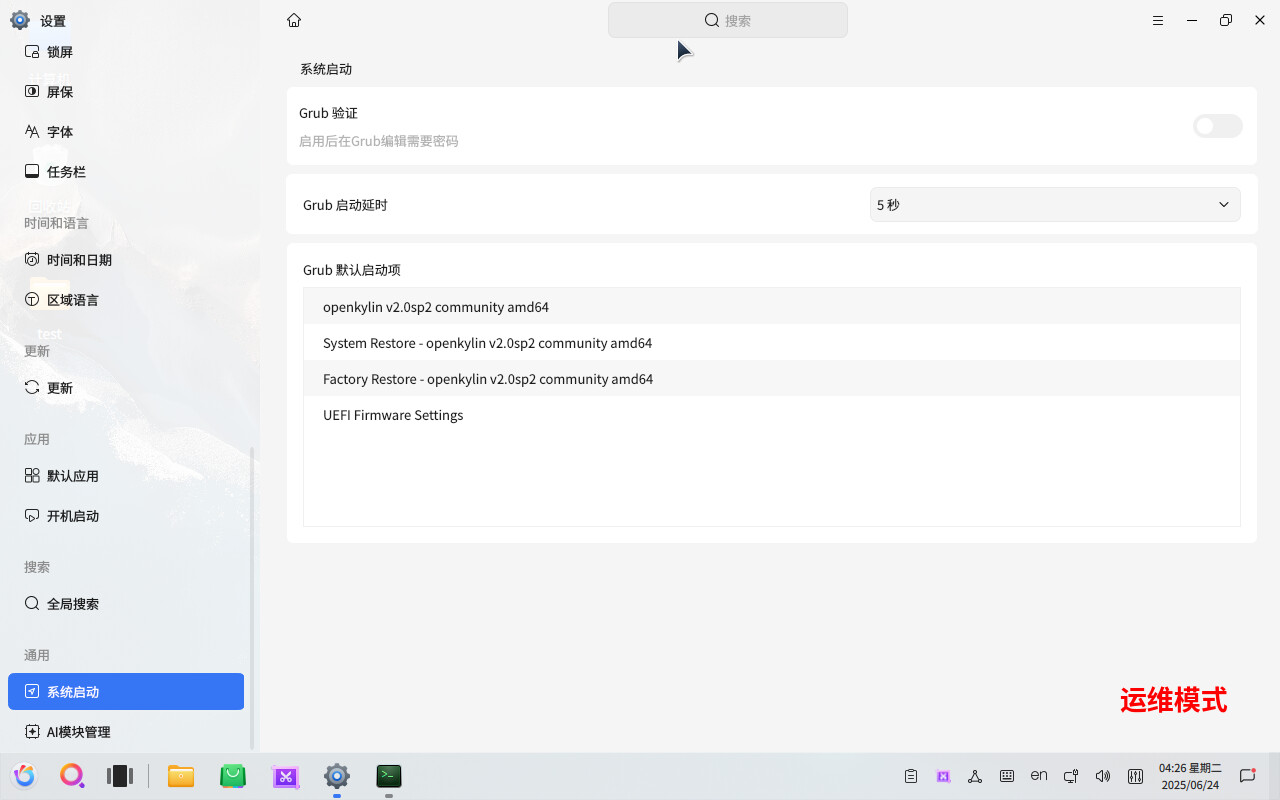Screen dimensions: 1280x800
Task: Open 开机启动 settings in sidebar
Action: [126, 516]
